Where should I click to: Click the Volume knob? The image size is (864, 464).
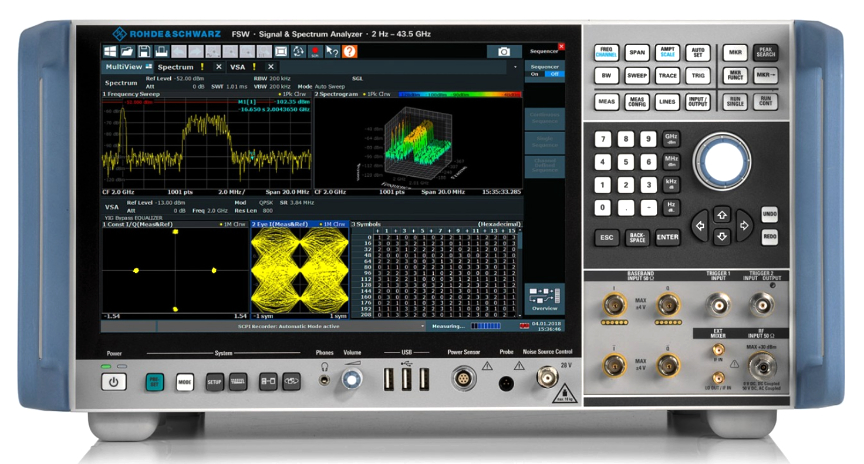point(351,379)
